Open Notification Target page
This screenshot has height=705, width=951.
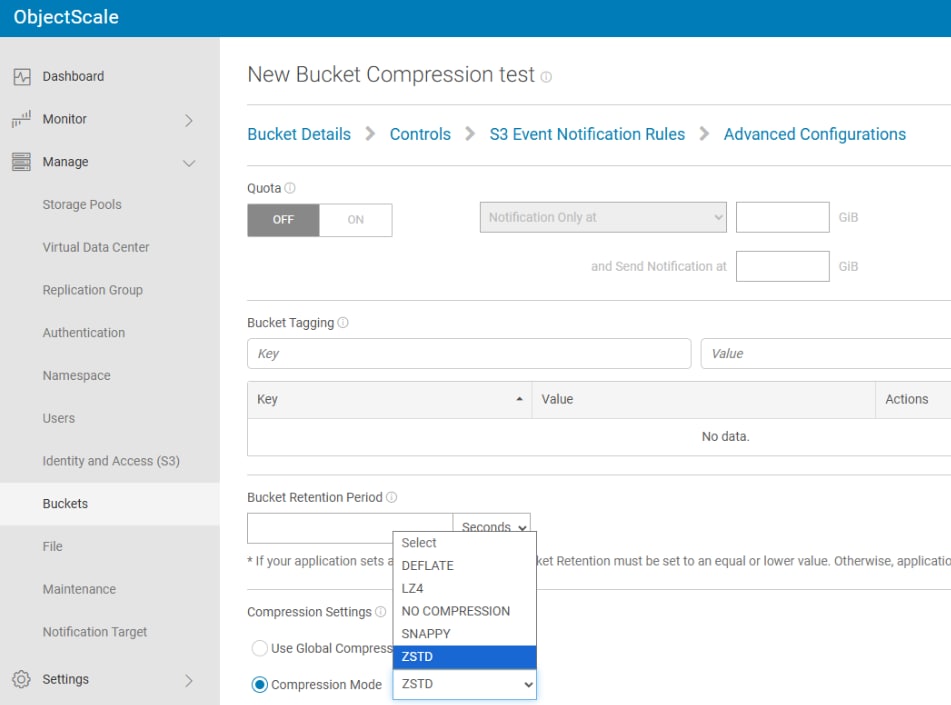95,632
